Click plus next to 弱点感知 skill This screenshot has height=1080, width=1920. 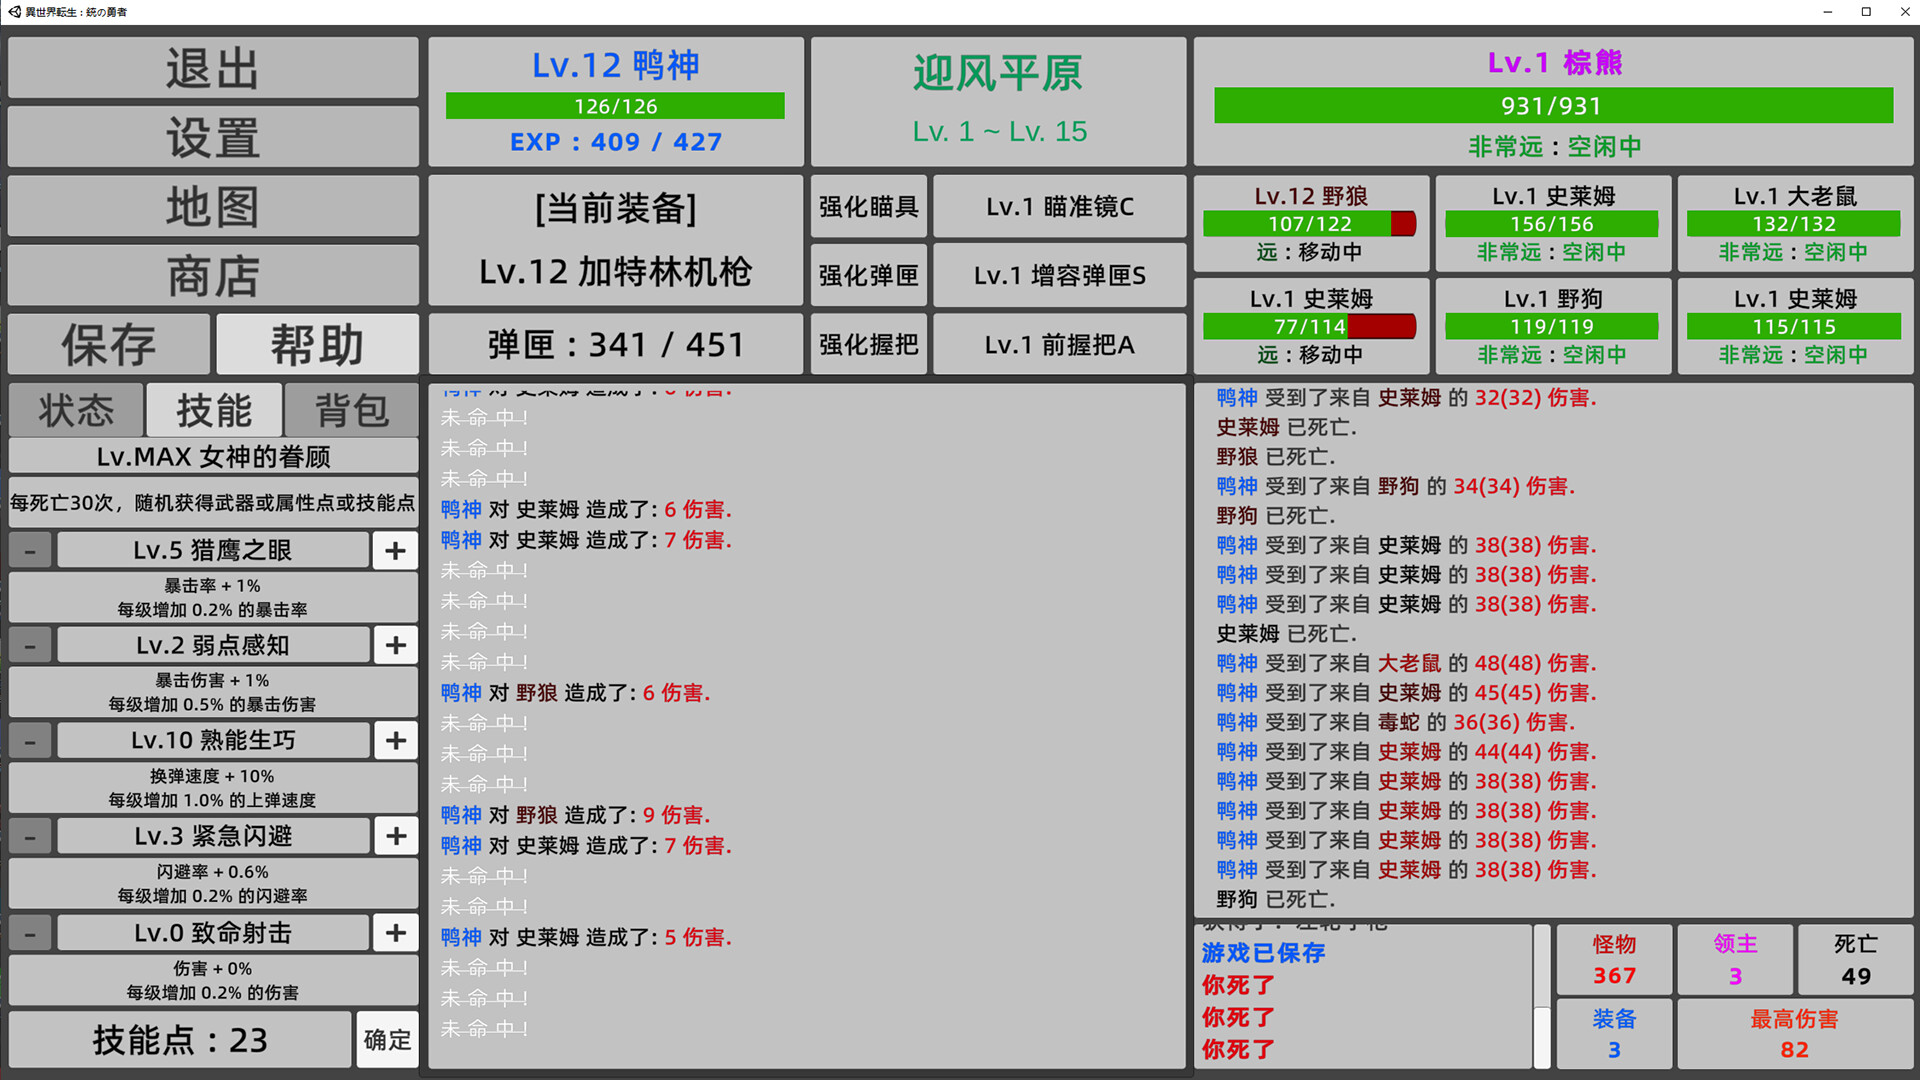[395, 645]
